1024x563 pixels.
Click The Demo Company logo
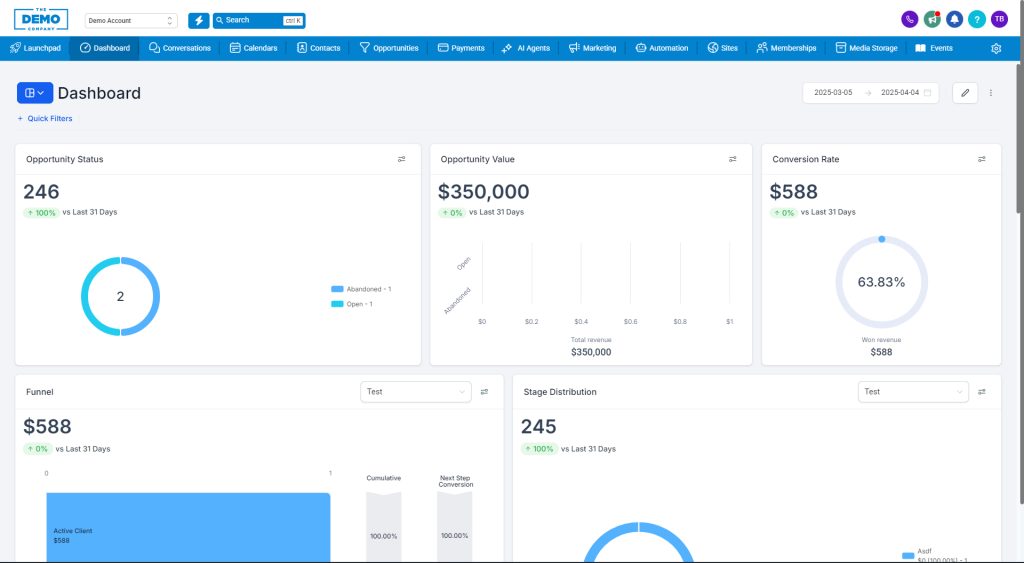(x=41, y=20)
